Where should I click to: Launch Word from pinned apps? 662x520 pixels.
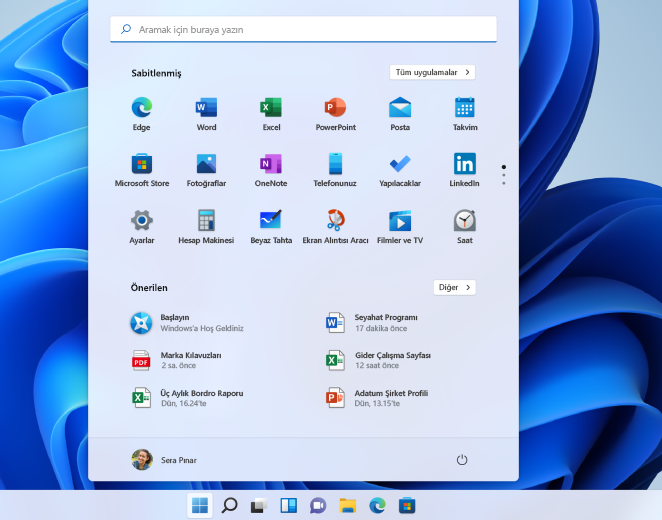pos(206,108)
